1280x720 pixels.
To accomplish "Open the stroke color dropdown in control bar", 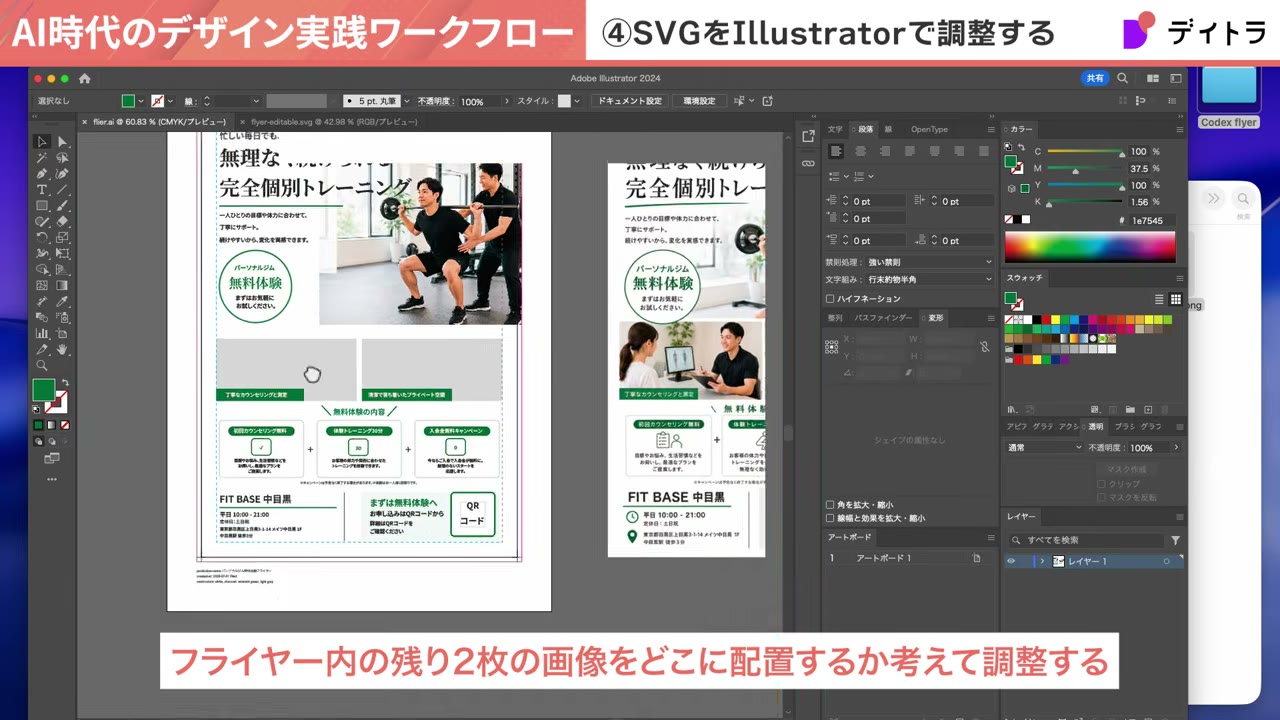I will [x=171, y=101].
